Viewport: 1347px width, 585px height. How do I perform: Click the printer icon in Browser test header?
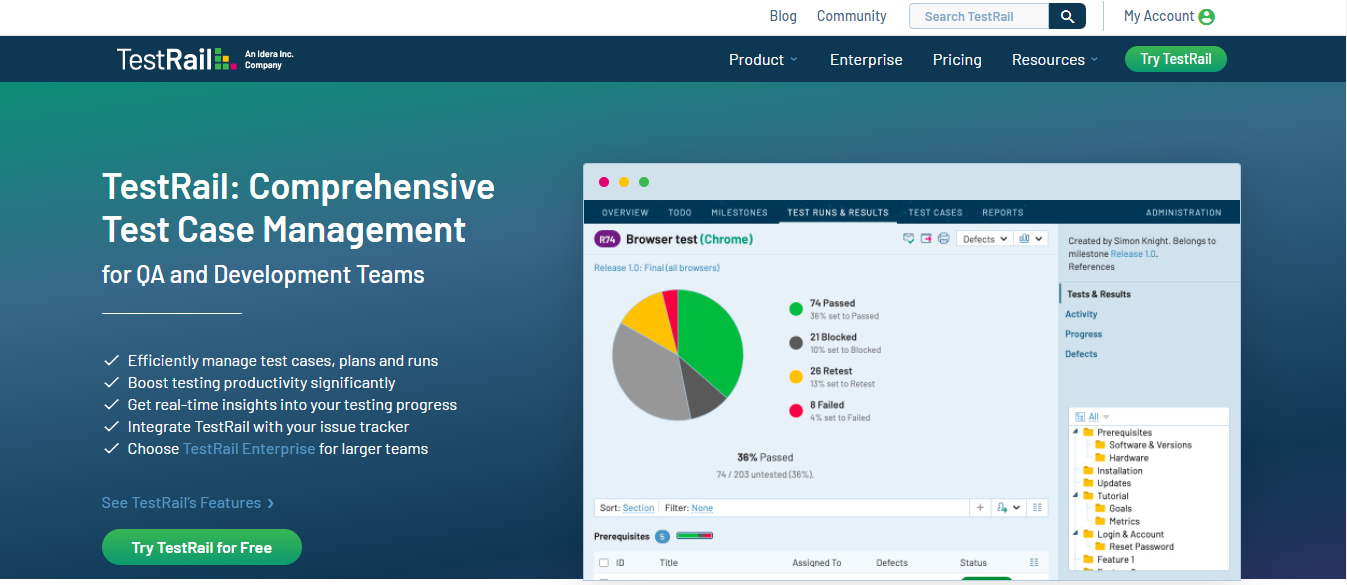pos(943,239)
